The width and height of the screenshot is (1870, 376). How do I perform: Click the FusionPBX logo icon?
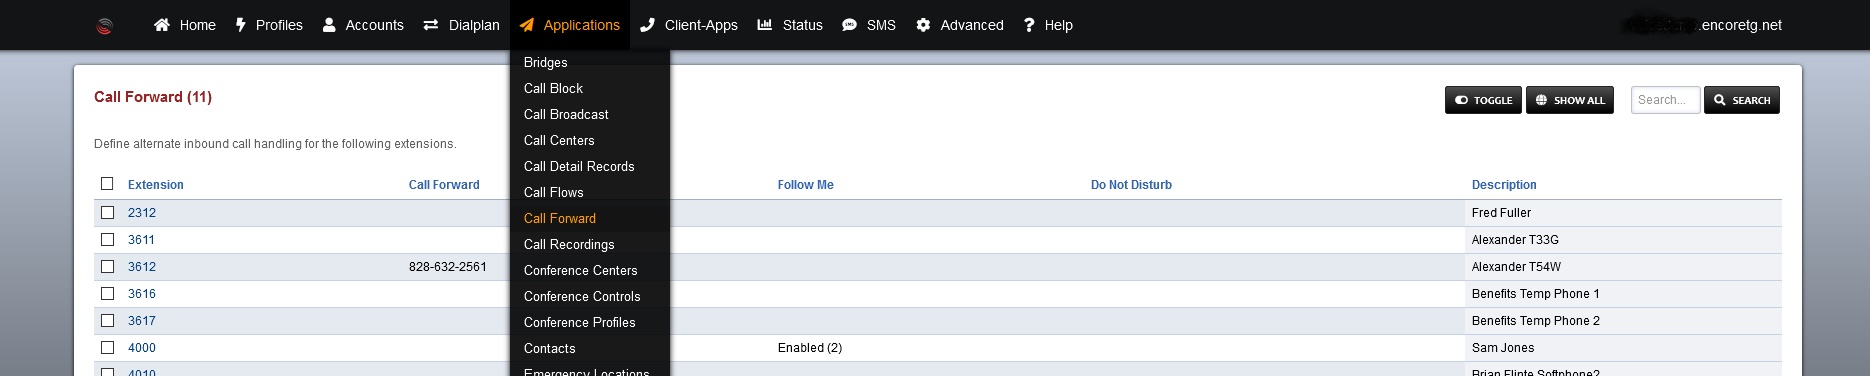pos(104,26)
